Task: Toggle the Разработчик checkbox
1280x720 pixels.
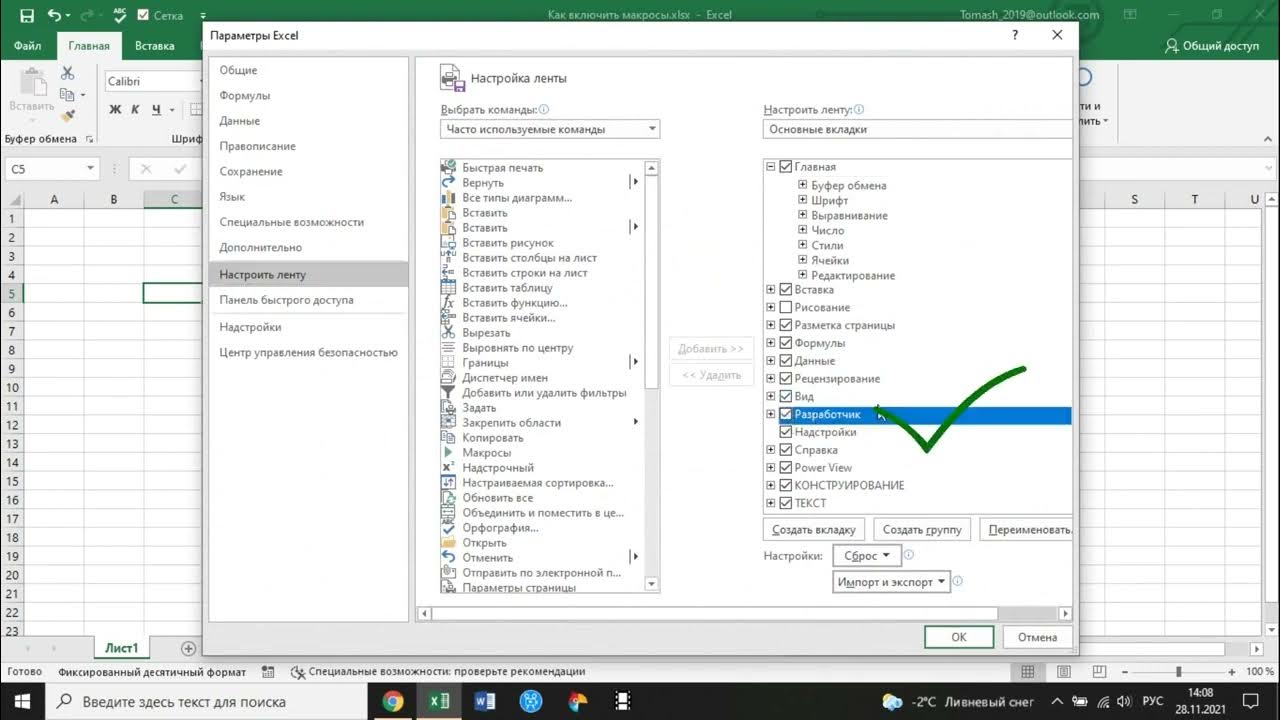Action: (785, 414)
